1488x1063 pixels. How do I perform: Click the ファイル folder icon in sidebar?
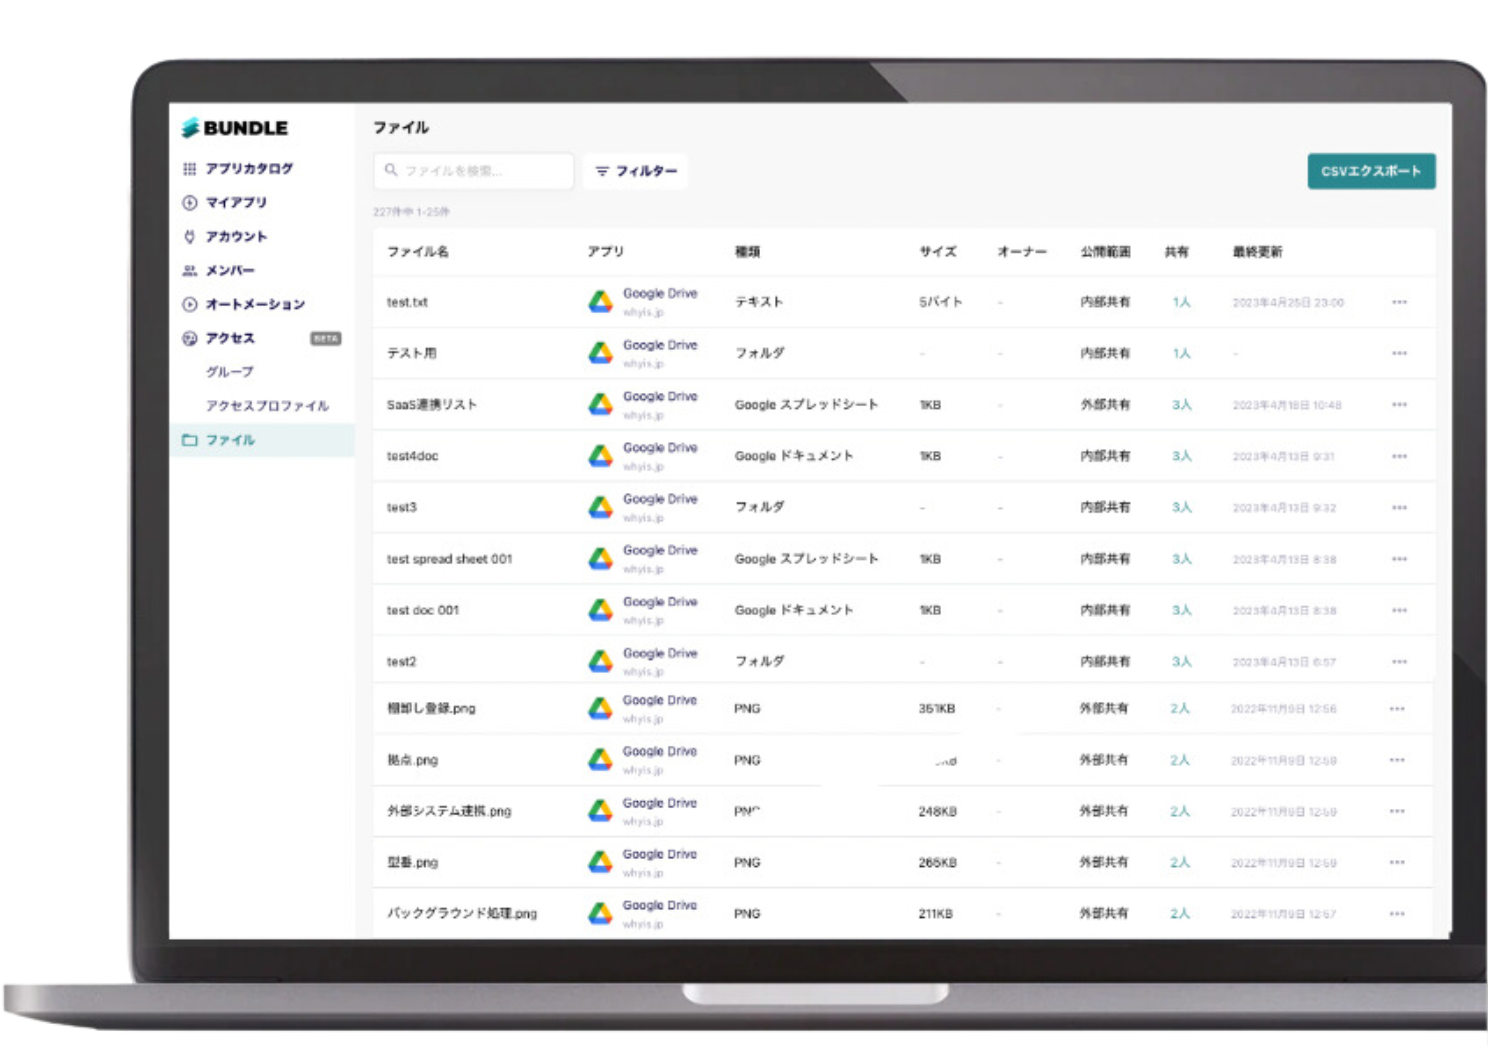190,440
